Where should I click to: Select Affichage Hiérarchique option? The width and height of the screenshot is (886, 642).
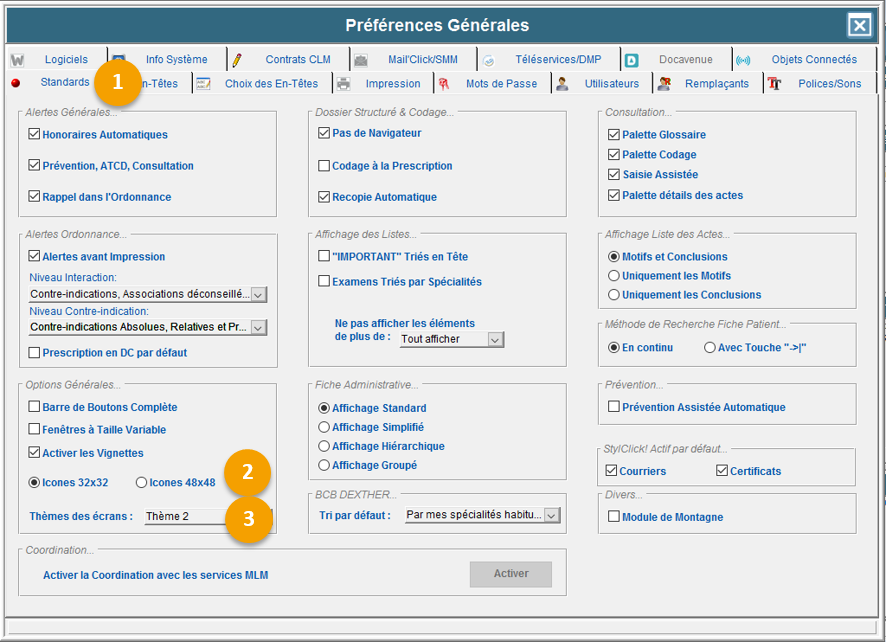pos(324,446)
